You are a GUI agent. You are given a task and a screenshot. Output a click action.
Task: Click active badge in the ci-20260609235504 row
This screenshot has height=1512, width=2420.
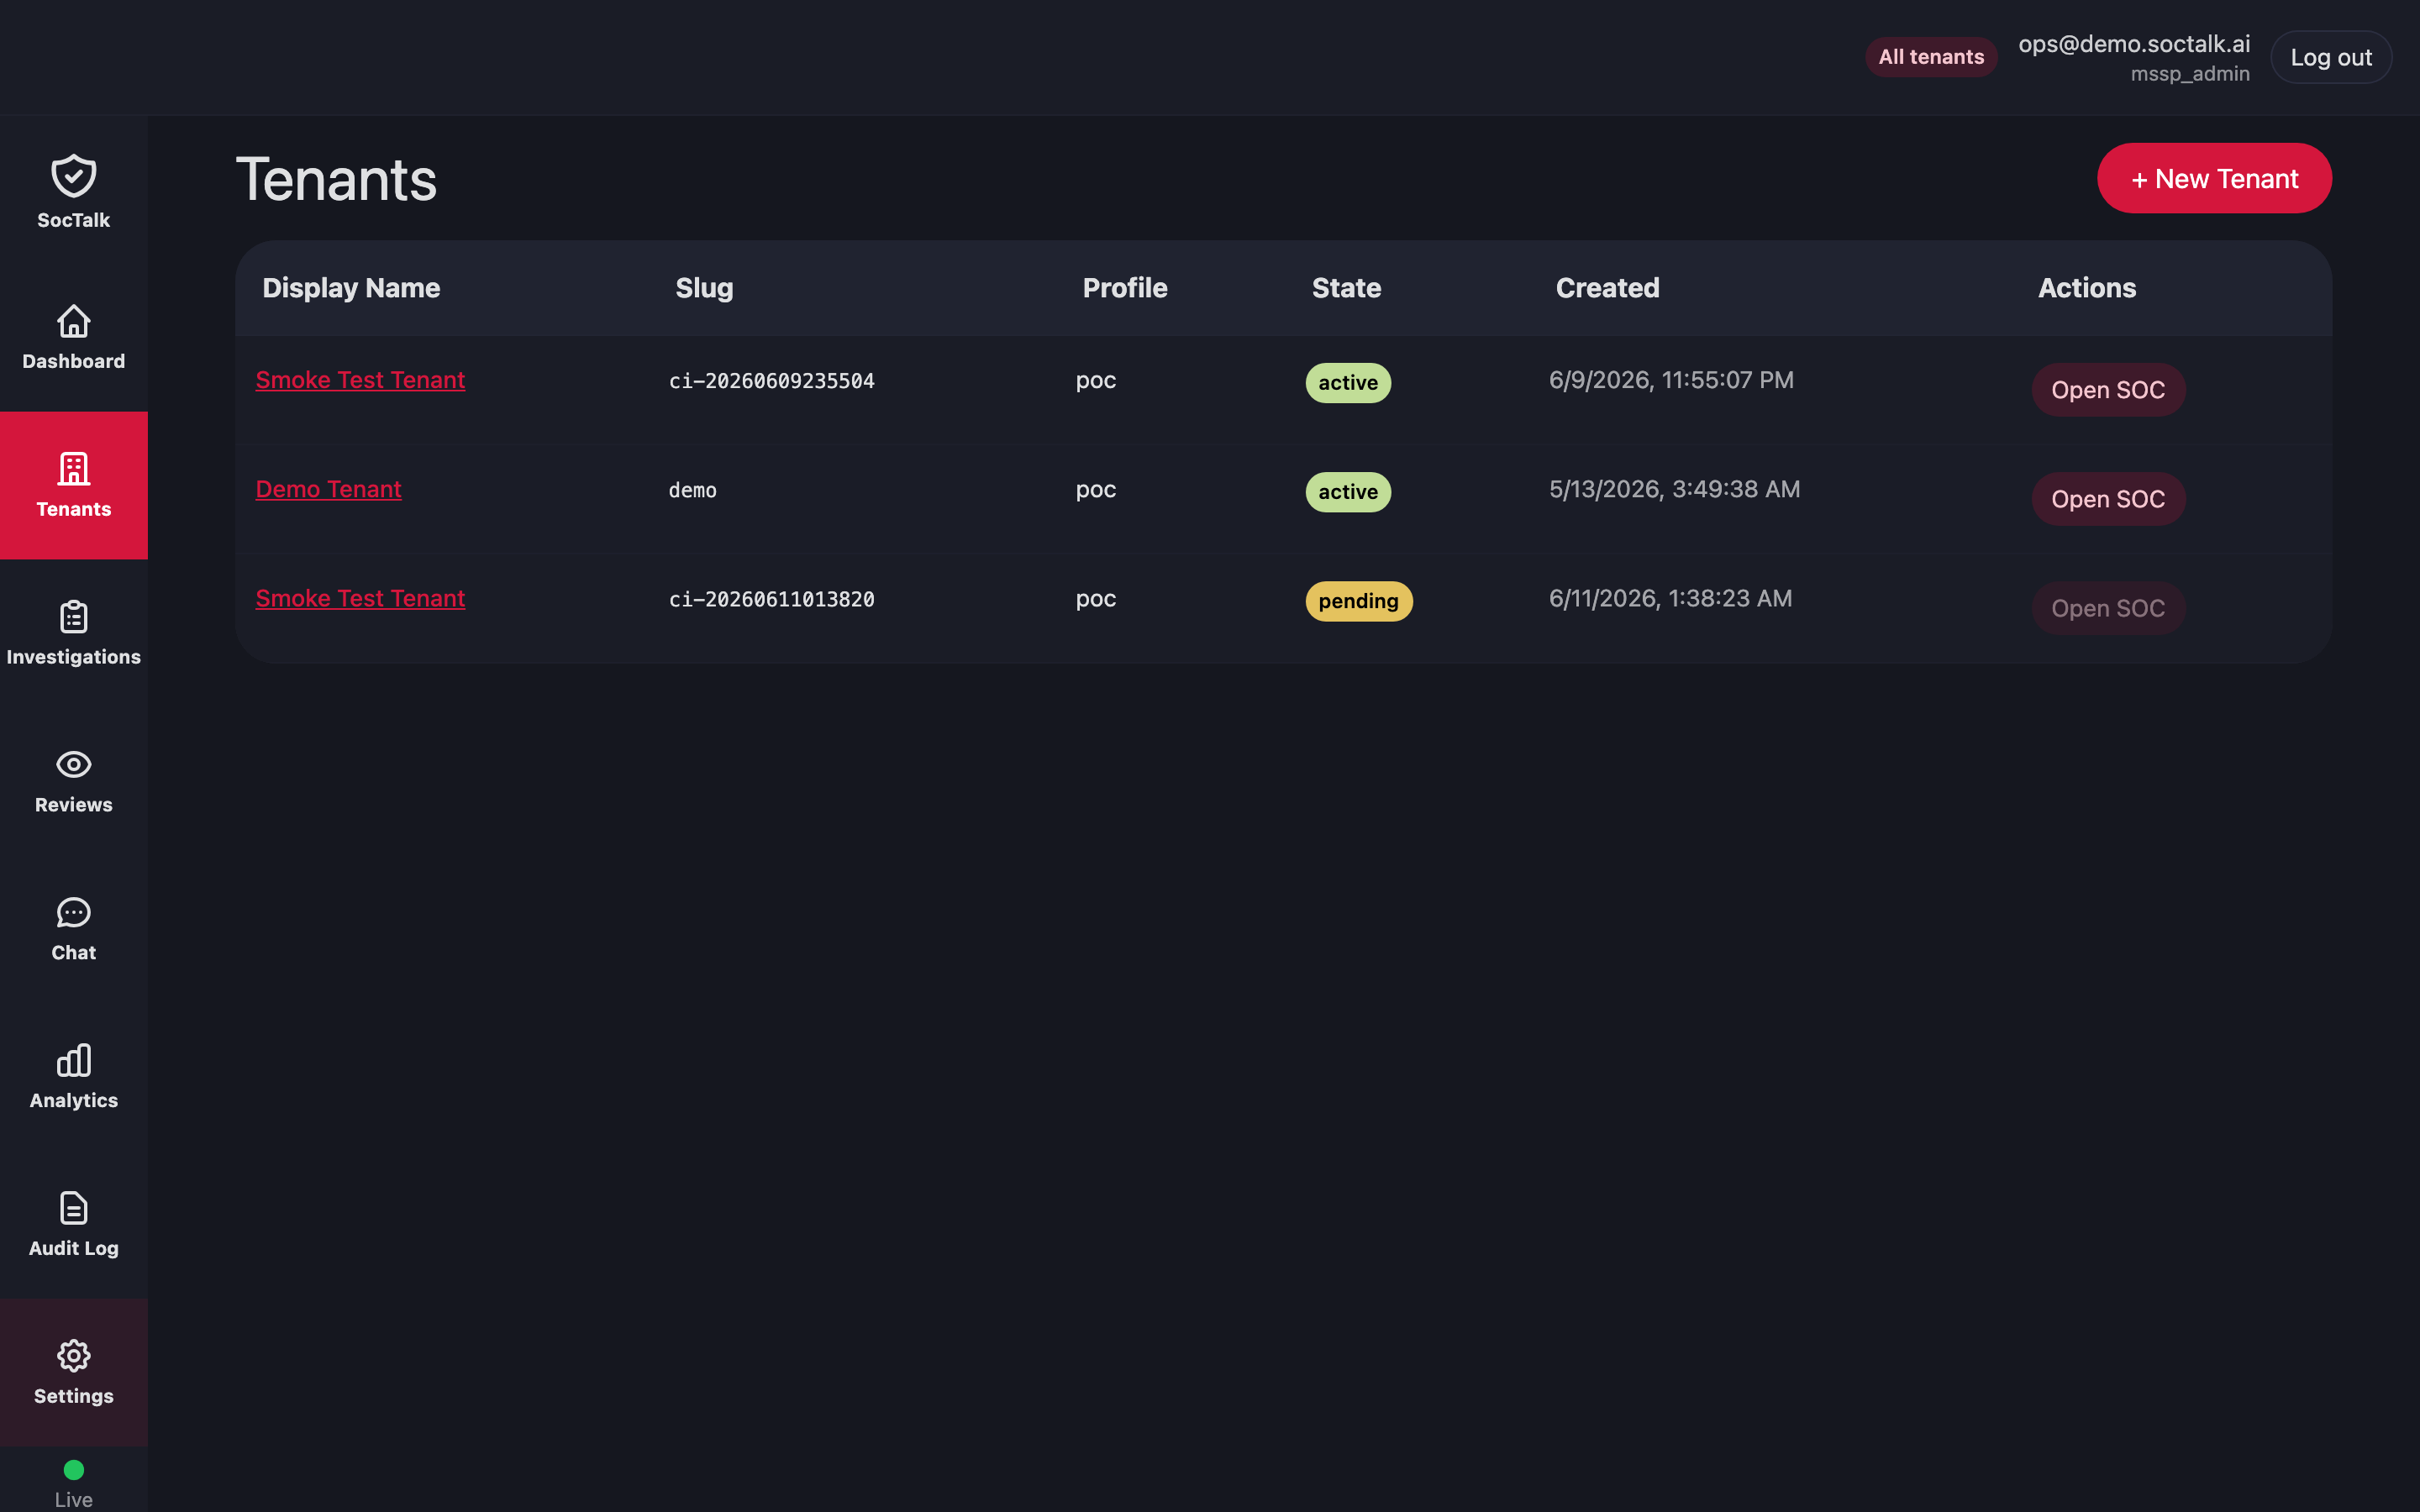[1348, 383]
